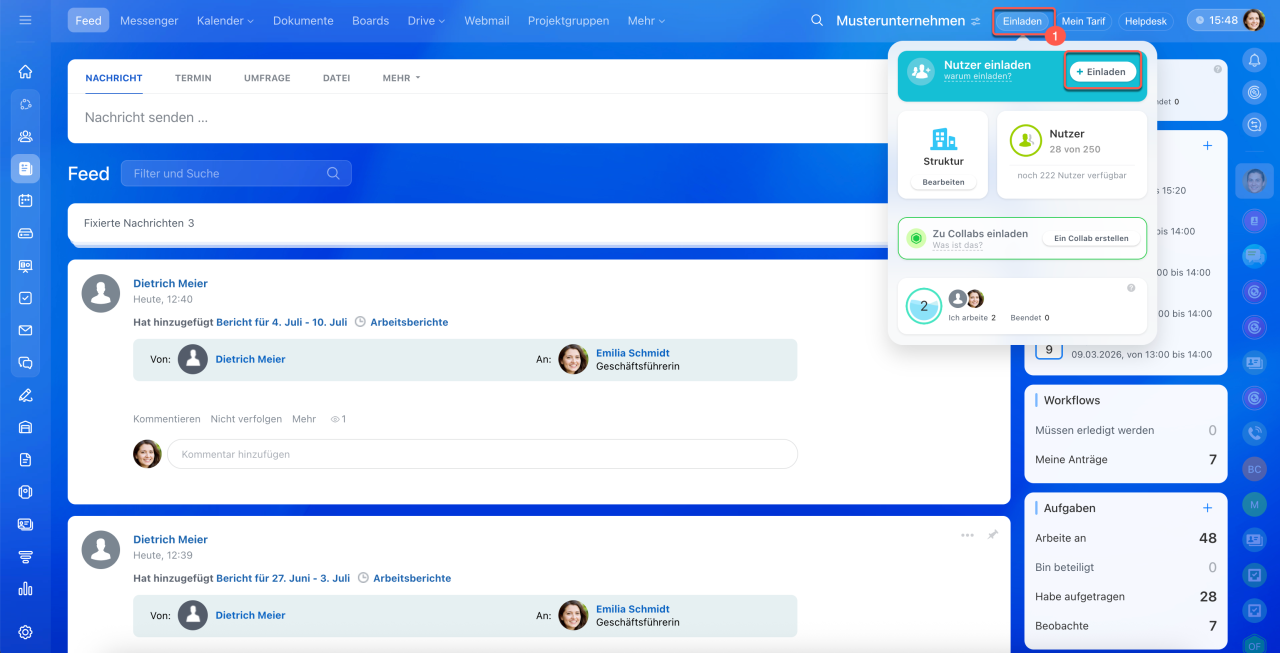The width and height of the screenshot is (1280, 653).
Task: Click the + Einladen button in popup
Action: tap(1102, 72)
